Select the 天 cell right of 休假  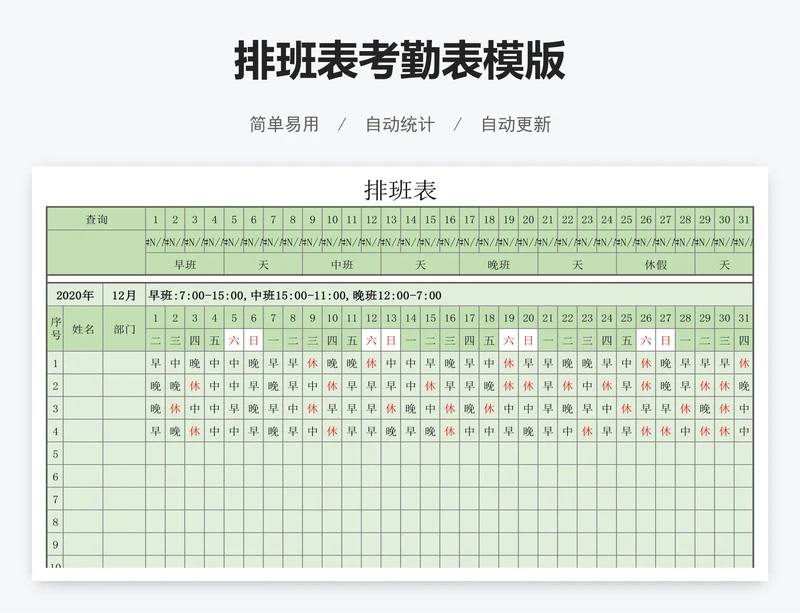click(x=724, y=264)
